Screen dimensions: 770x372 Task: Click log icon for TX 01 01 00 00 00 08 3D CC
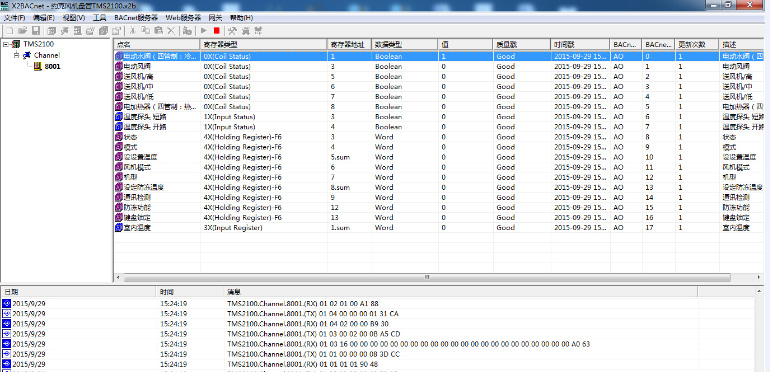click(6, 354)
